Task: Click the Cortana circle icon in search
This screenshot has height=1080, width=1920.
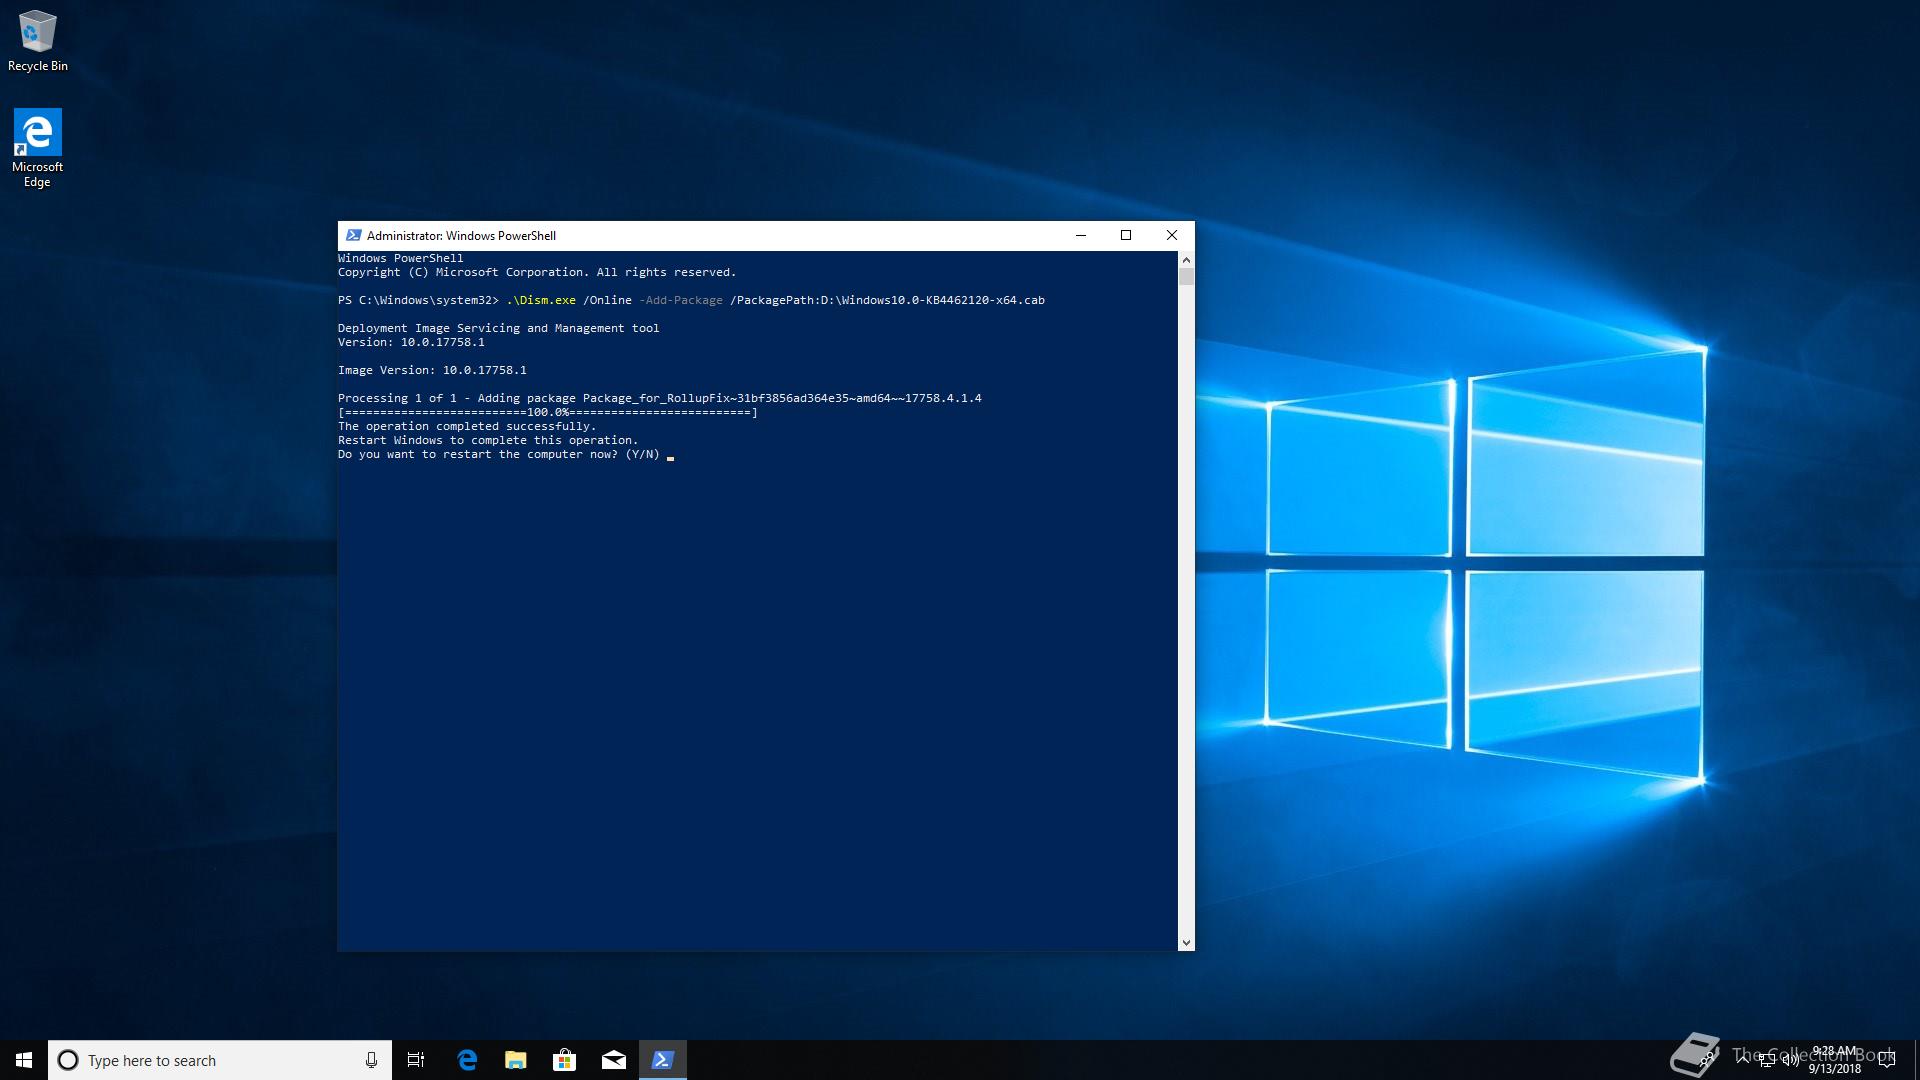Action: [x=68, y=1060]
